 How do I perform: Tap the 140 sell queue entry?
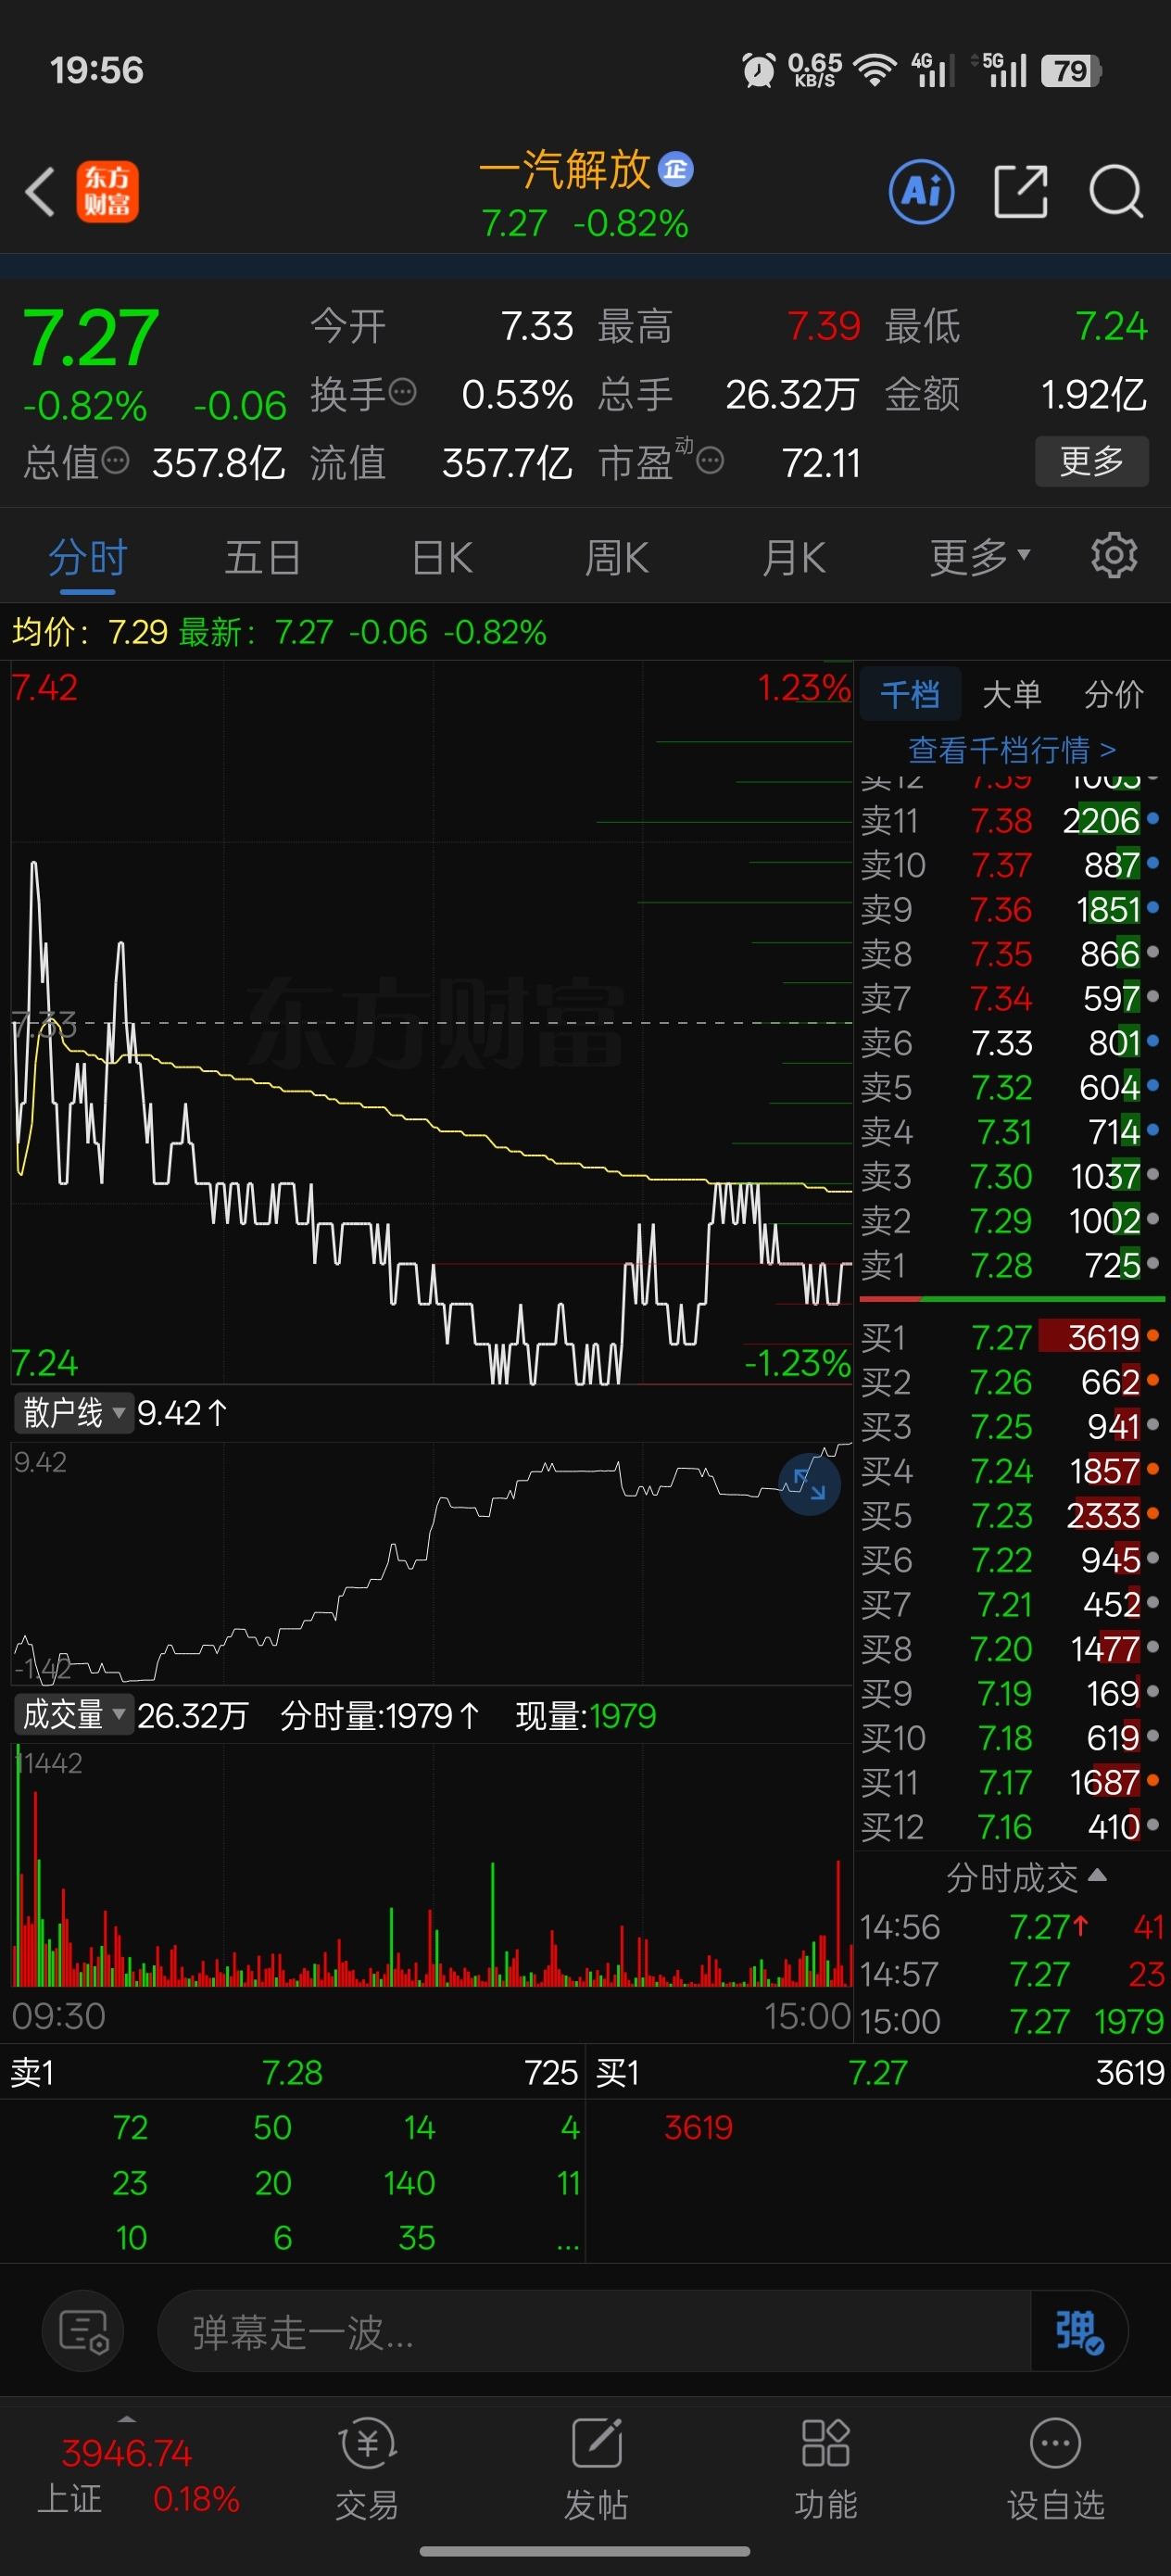tap(409, 2182)
